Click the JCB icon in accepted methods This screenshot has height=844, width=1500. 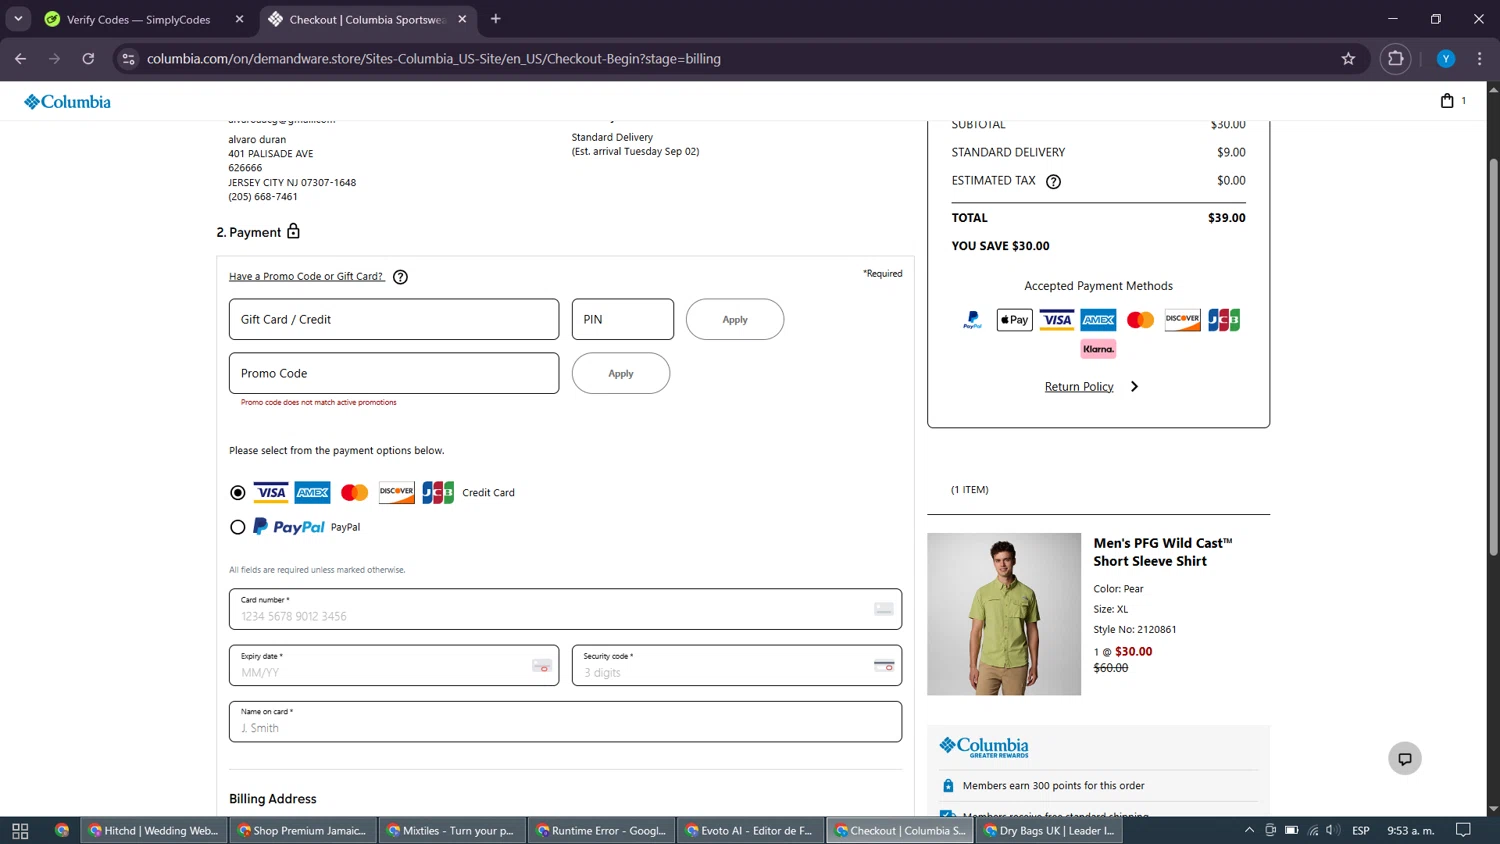pyautogui.click(x=1224, y=320)
